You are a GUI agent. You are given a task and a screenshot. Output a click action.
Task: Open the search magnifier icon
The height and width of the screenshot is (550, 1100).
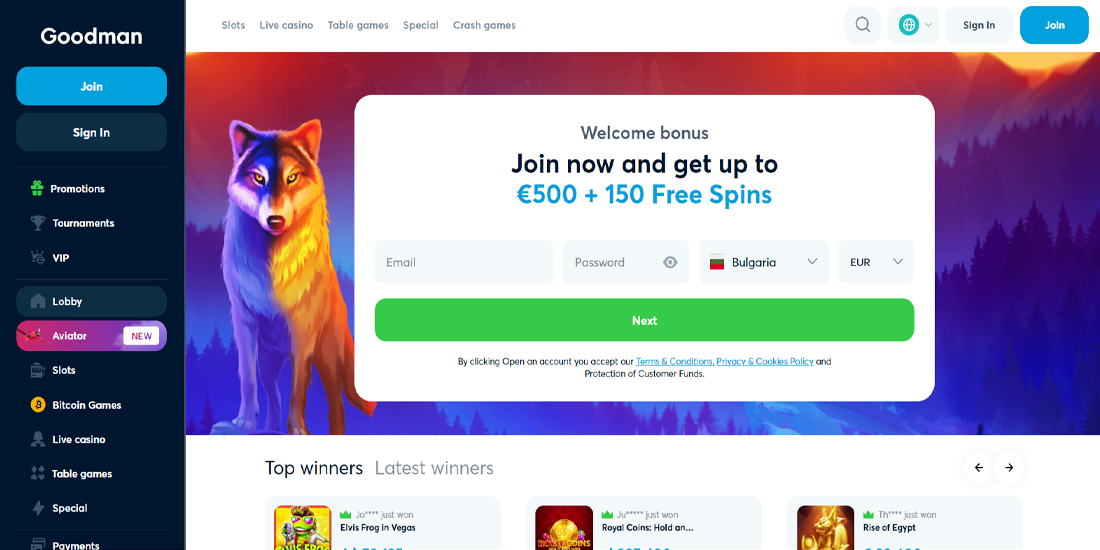tap(863, 25)
